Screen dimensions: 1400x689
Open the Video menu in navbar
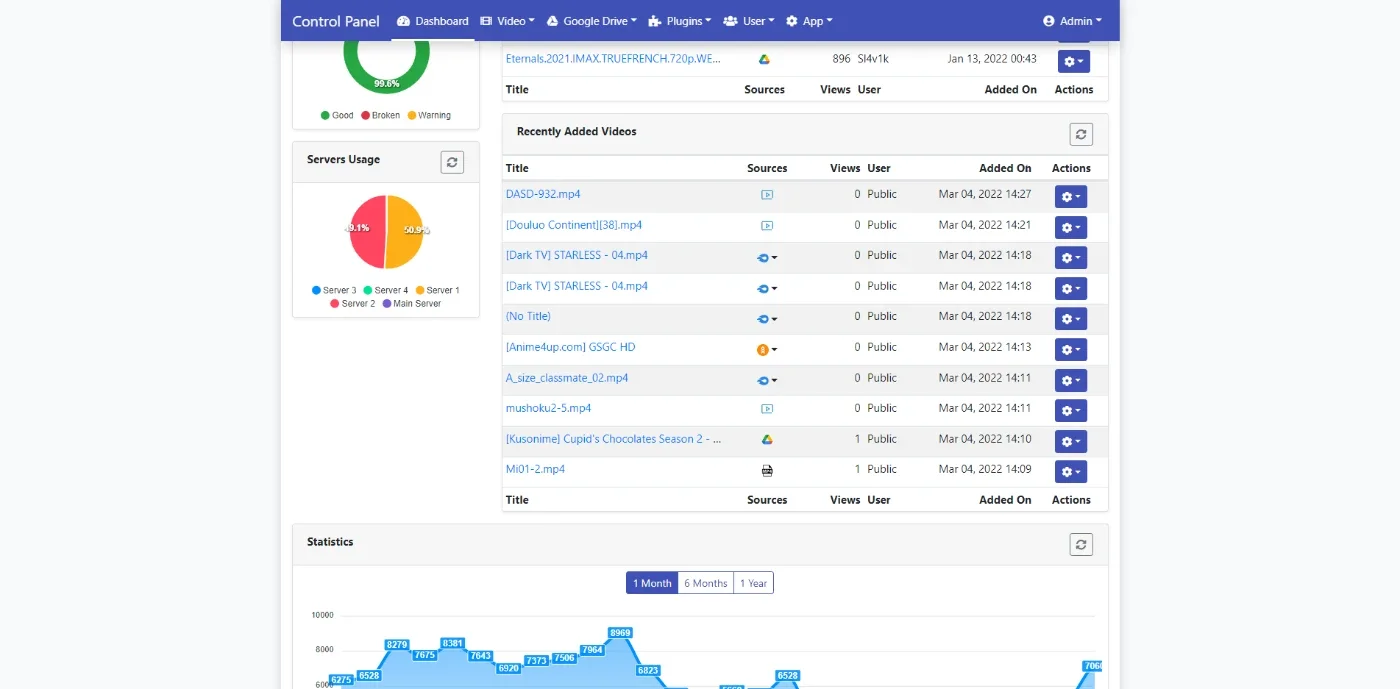507,21
